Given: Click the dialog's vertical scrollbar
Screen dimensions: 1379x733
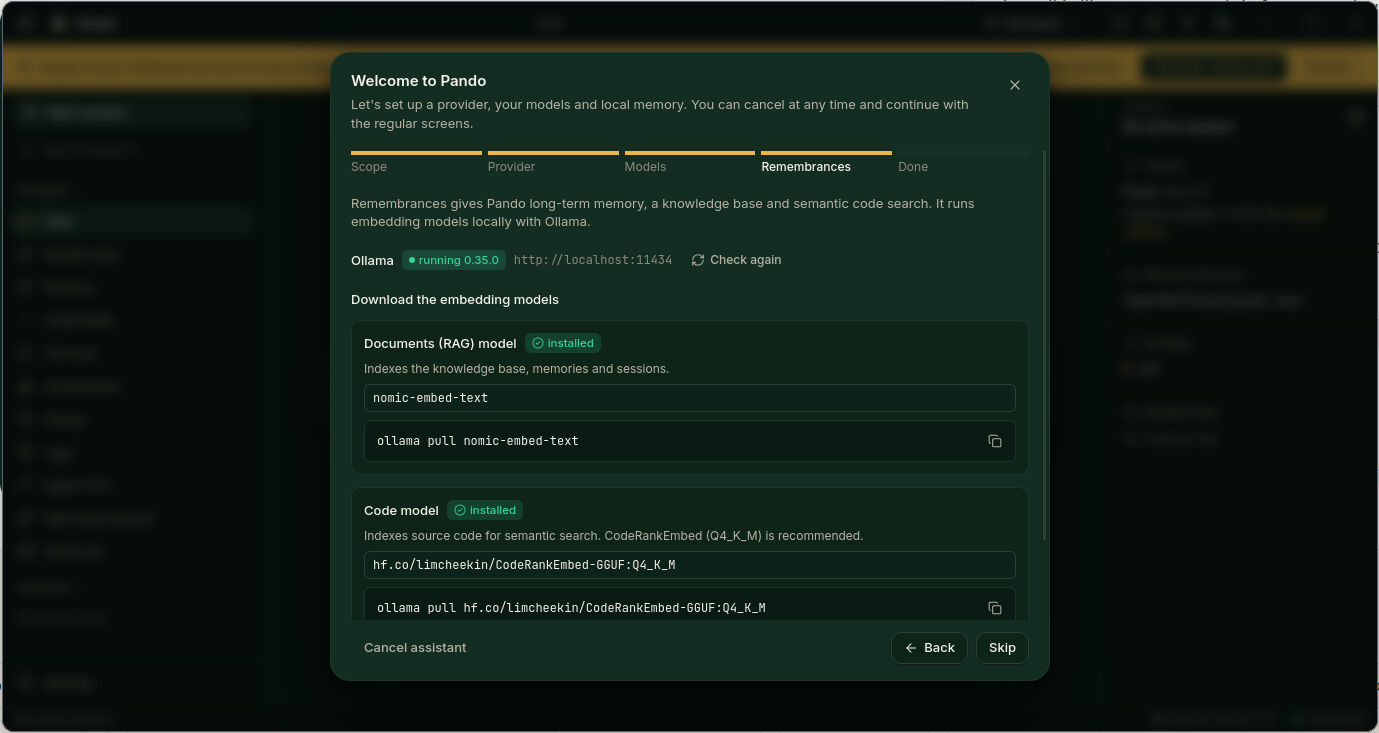Looking at the screenshot, I should (1044, 345).
